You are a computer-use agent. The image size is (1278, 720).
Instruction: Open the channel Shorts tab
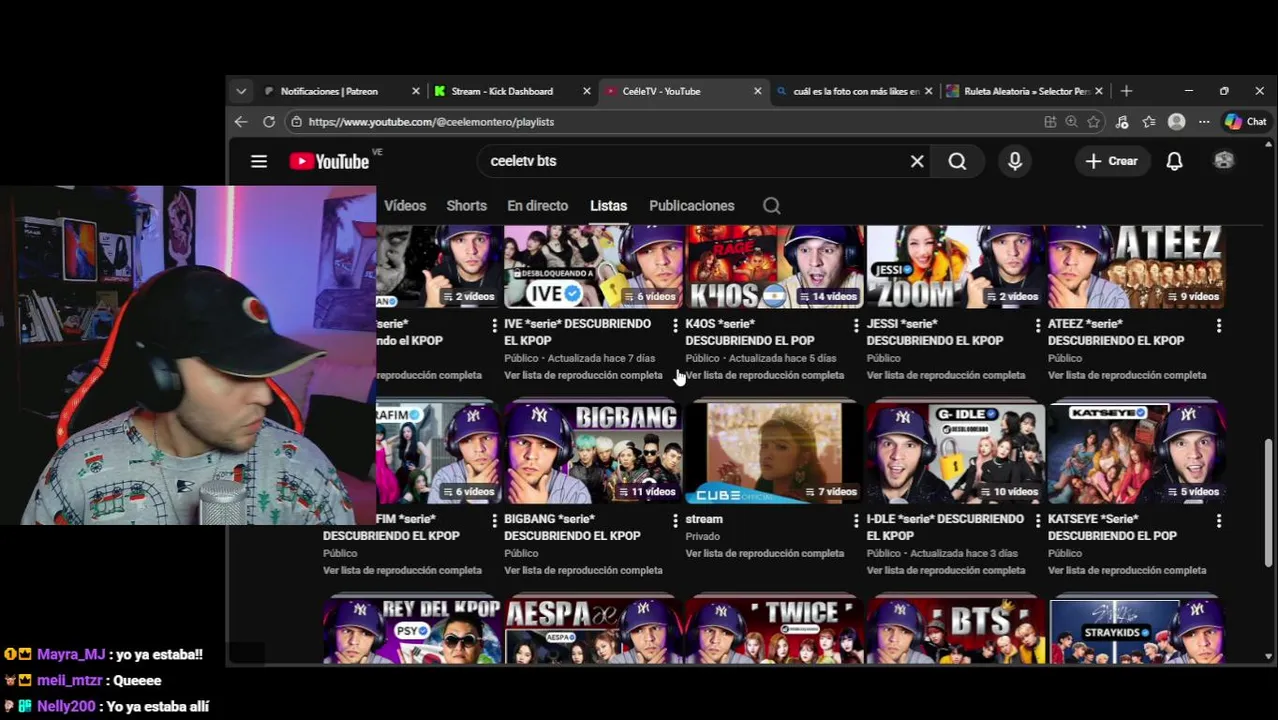(466, 206)
